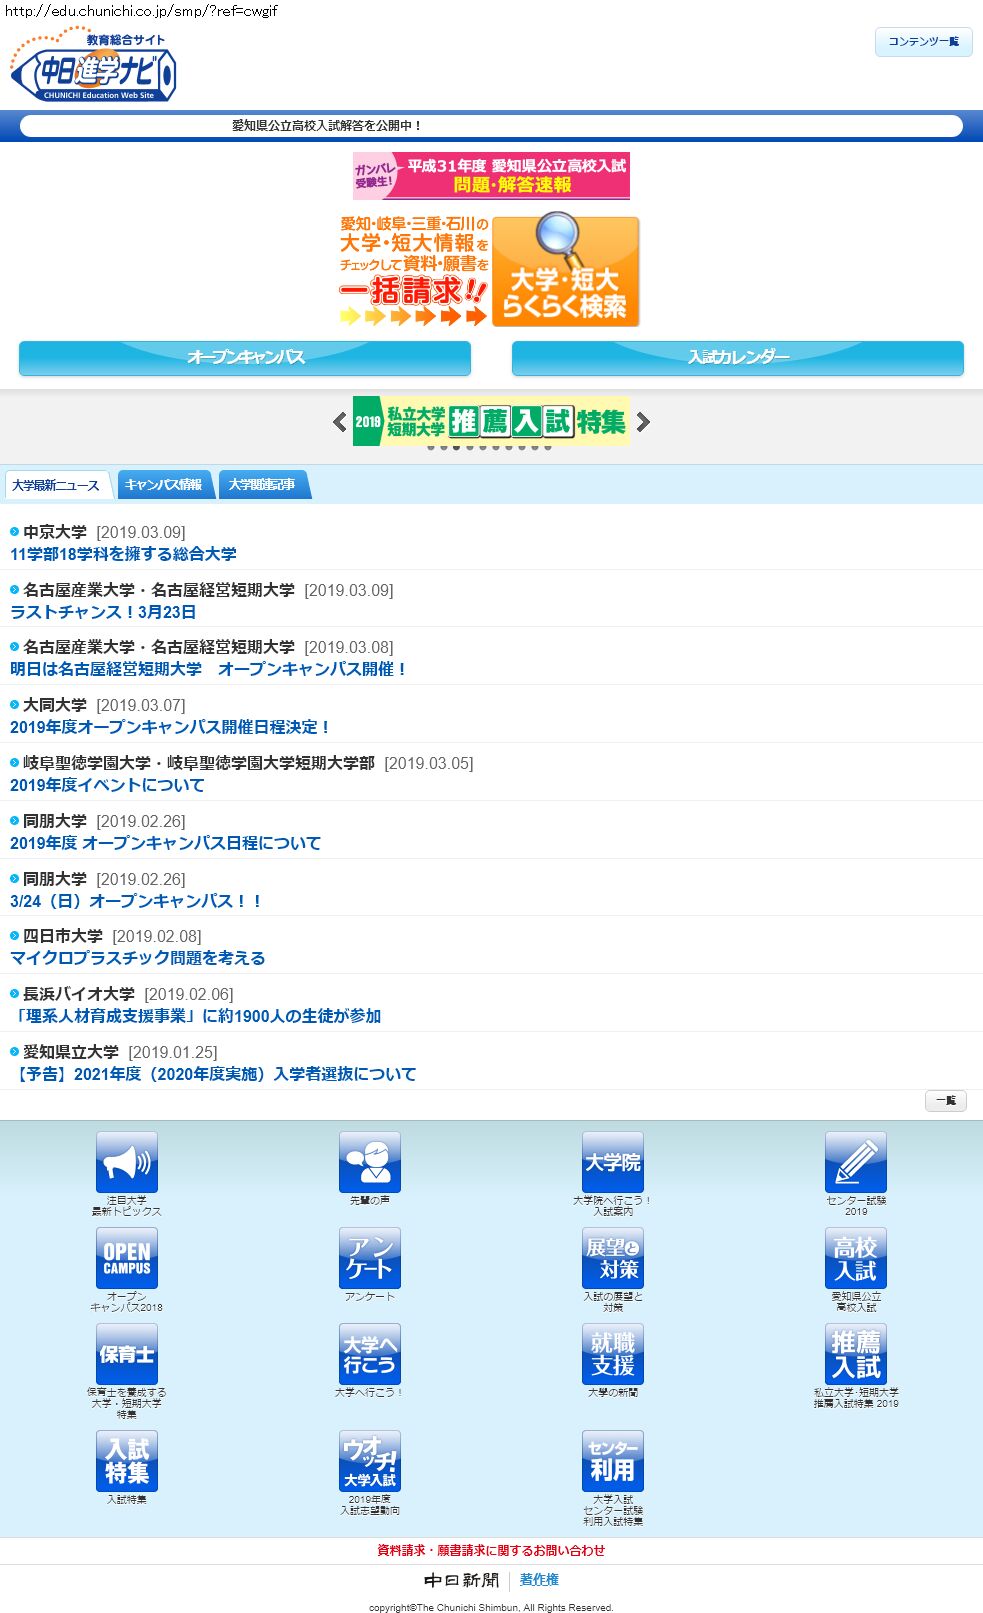The height and width of the screenshot is (1613, 983).
Task: Open the 明日は名古屋経営短期大学 オープンキャンパス開催 headline
Action: click(x=209, y=669)
